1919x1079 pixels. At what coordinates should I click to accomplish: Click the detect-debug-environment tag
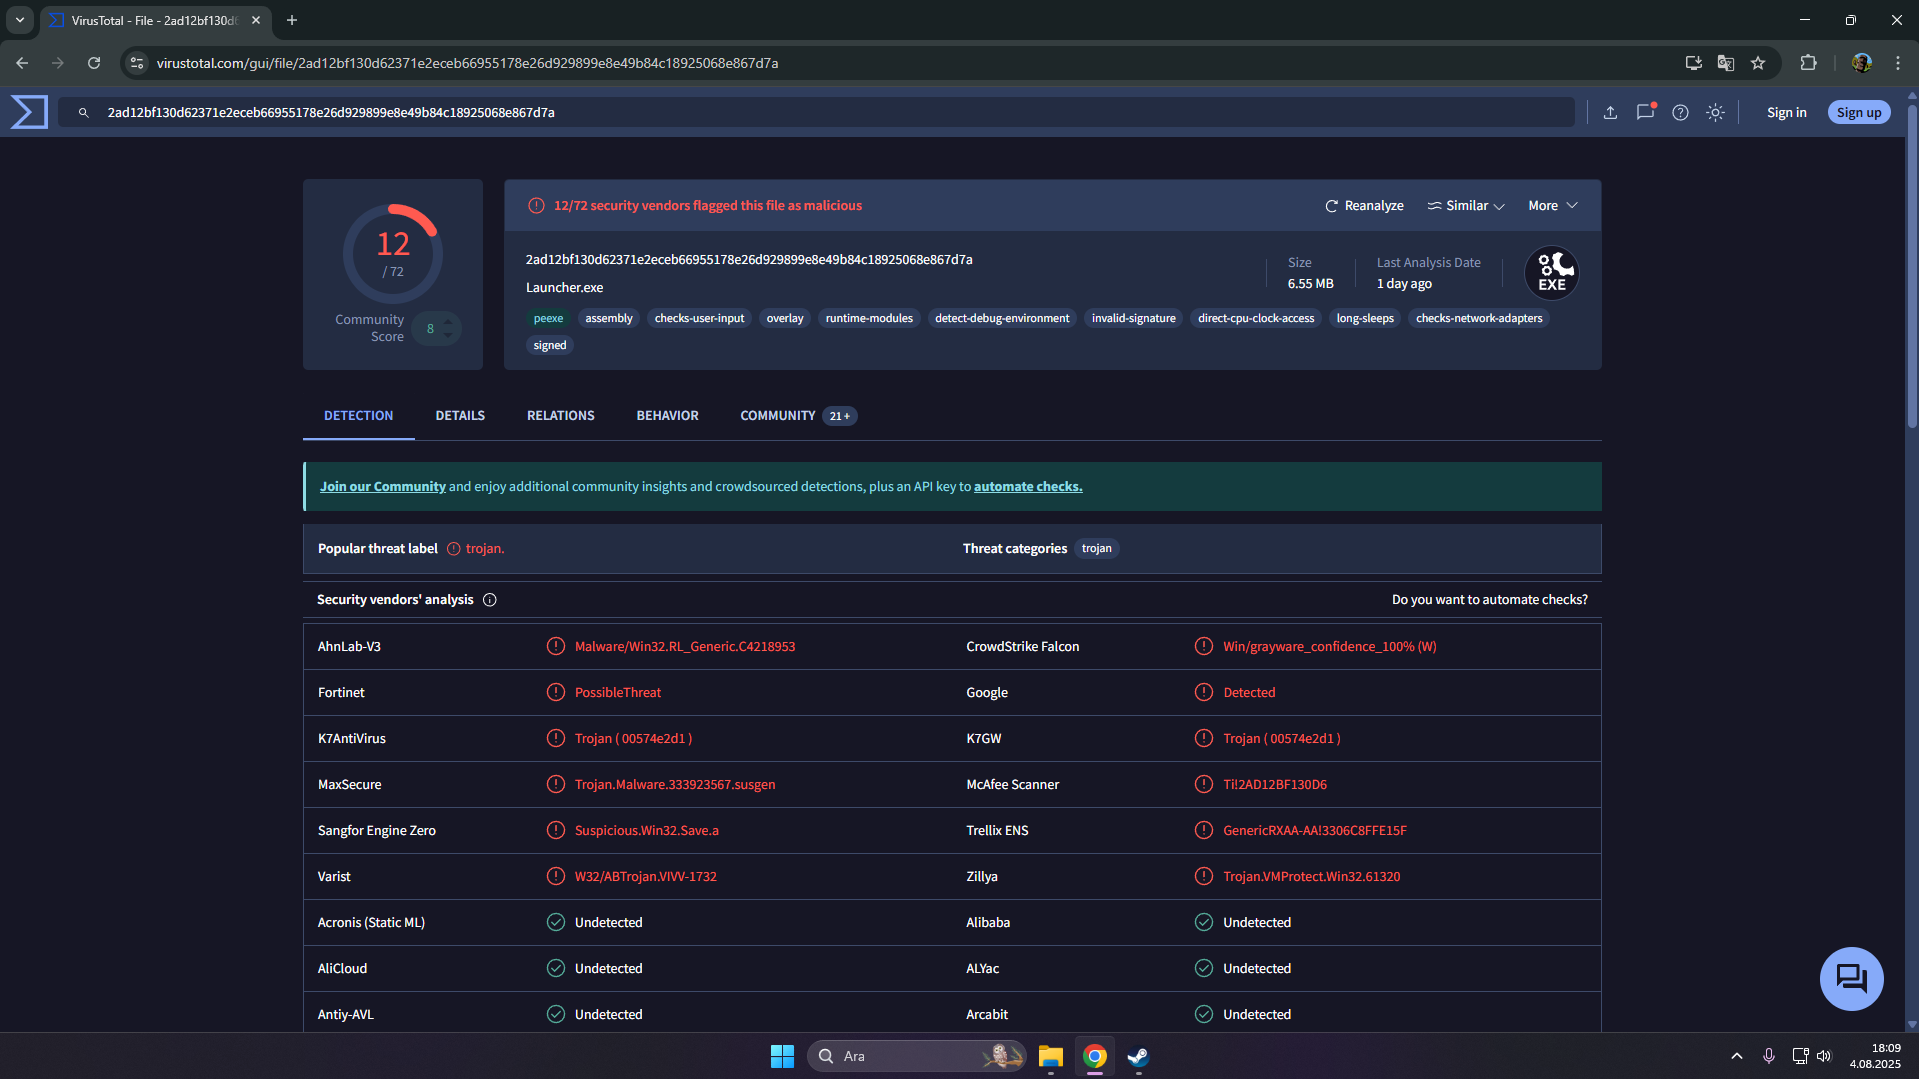[x=1002, y=319]
